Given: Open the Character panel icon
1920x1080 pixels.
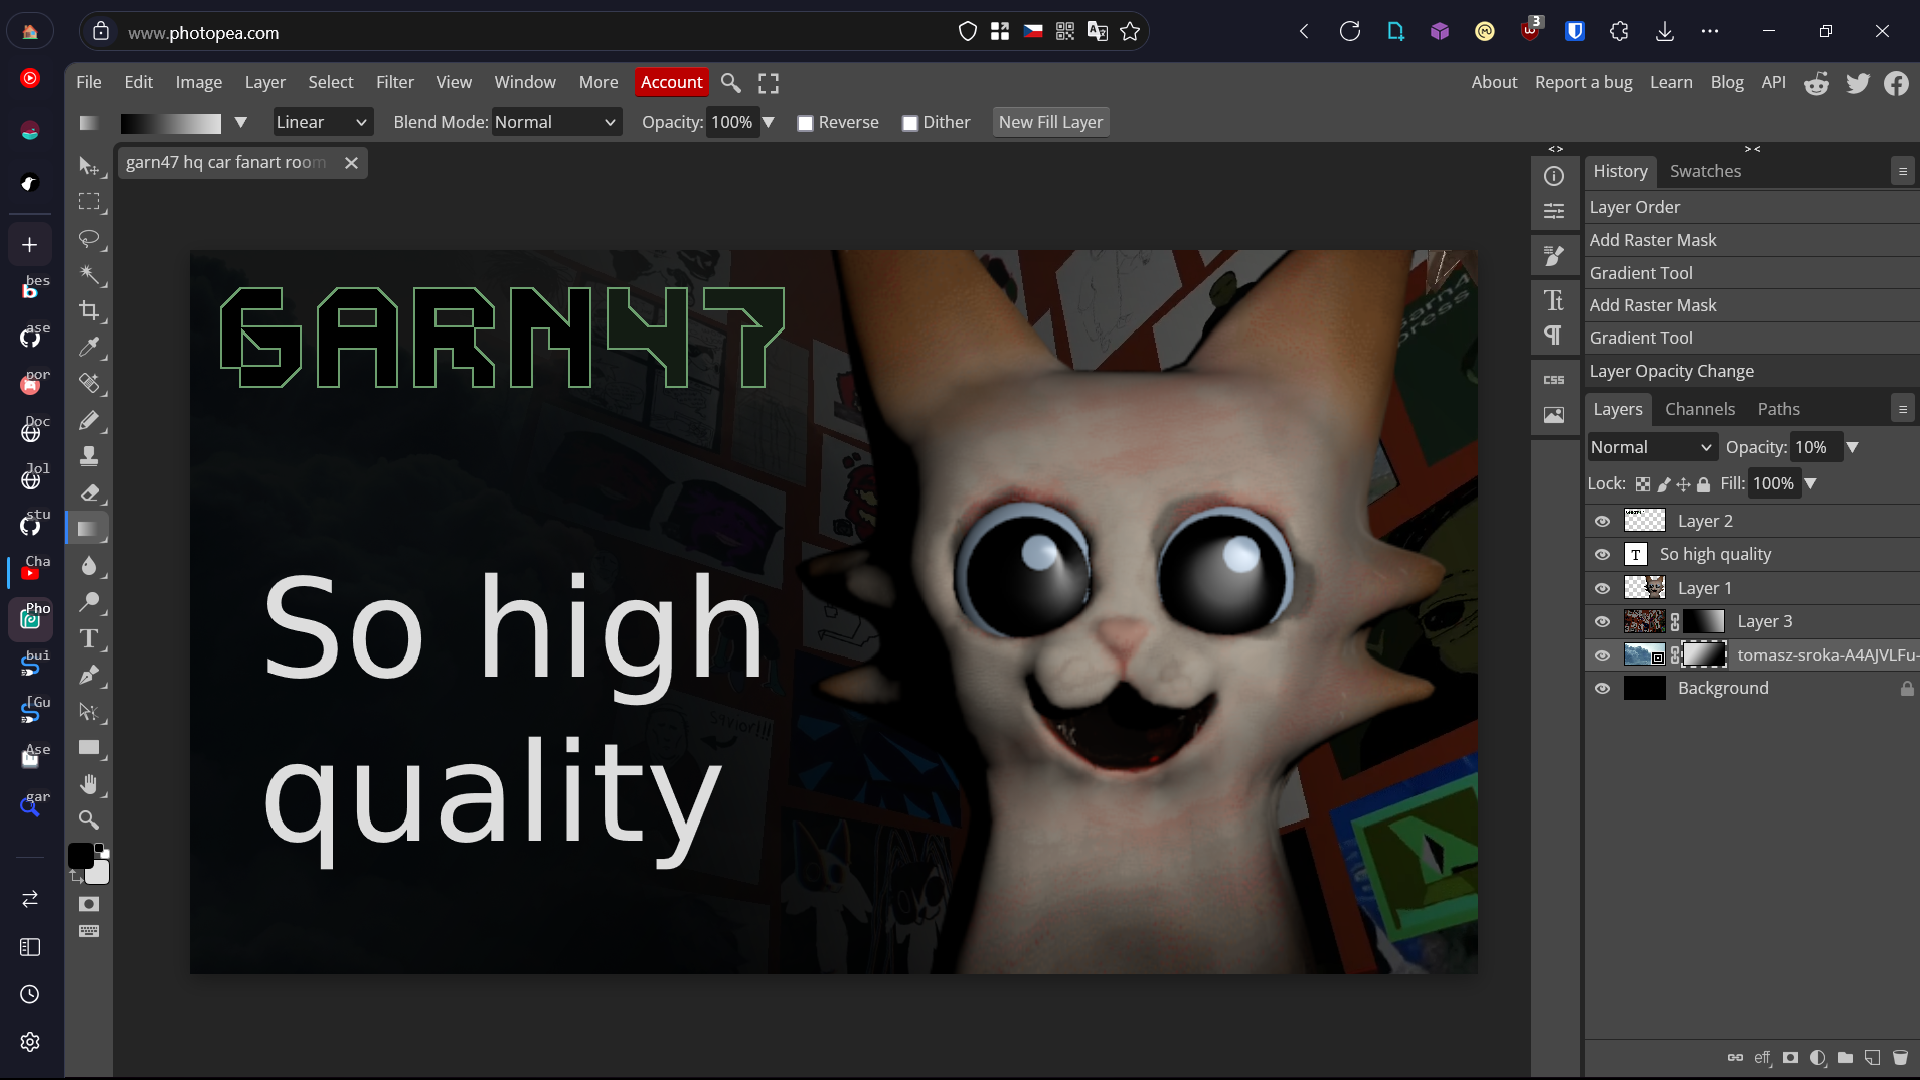Looking at the screenshot, I should pyautogui.click(x=1554, y=300).
